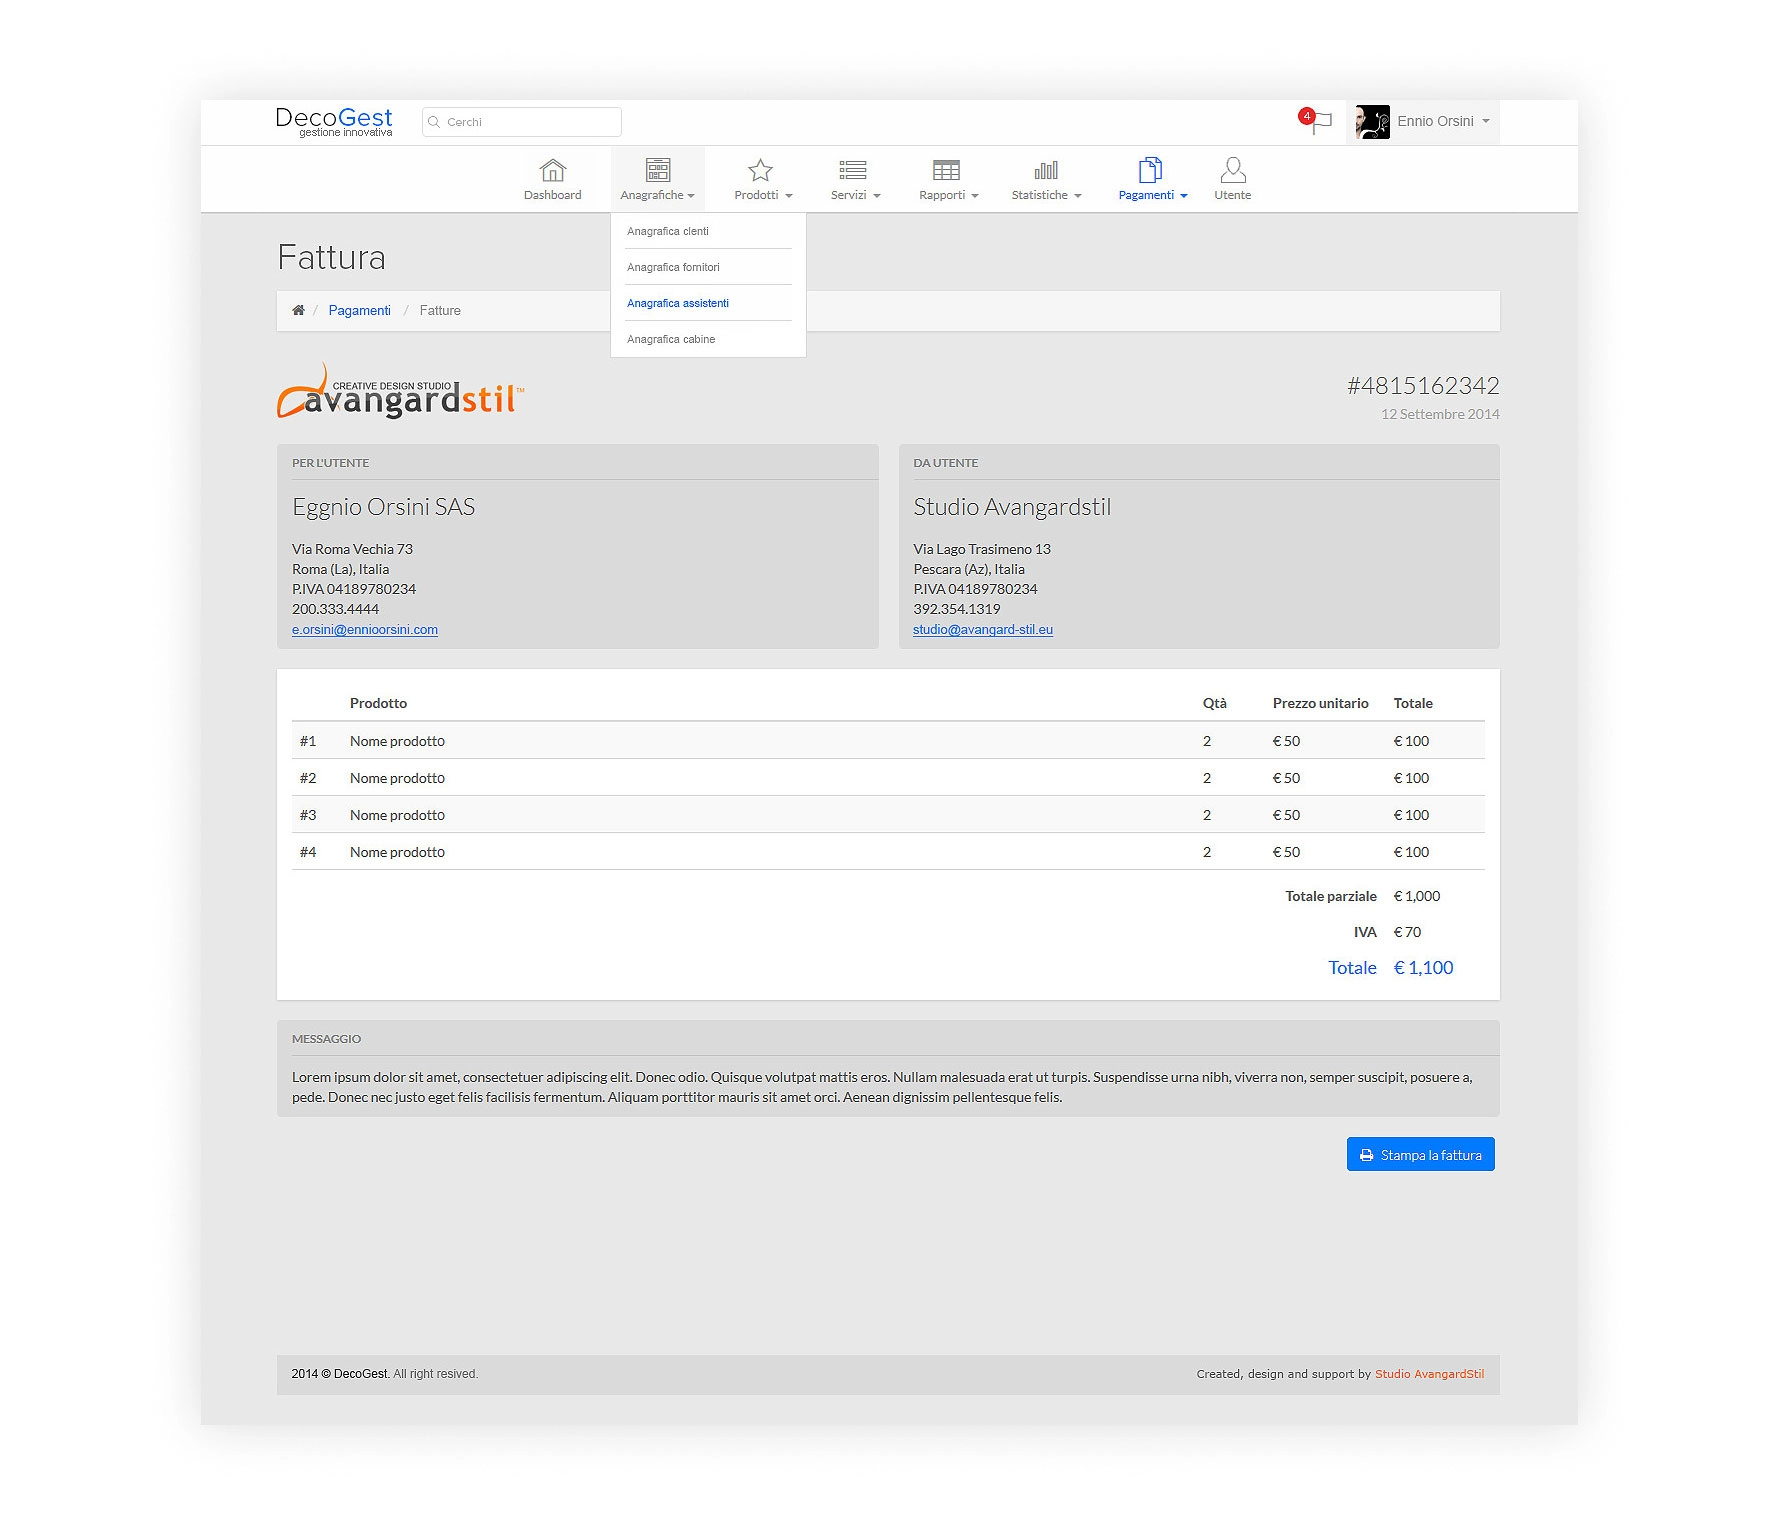Open the Dashboard home icon

(x=552, y=170)
